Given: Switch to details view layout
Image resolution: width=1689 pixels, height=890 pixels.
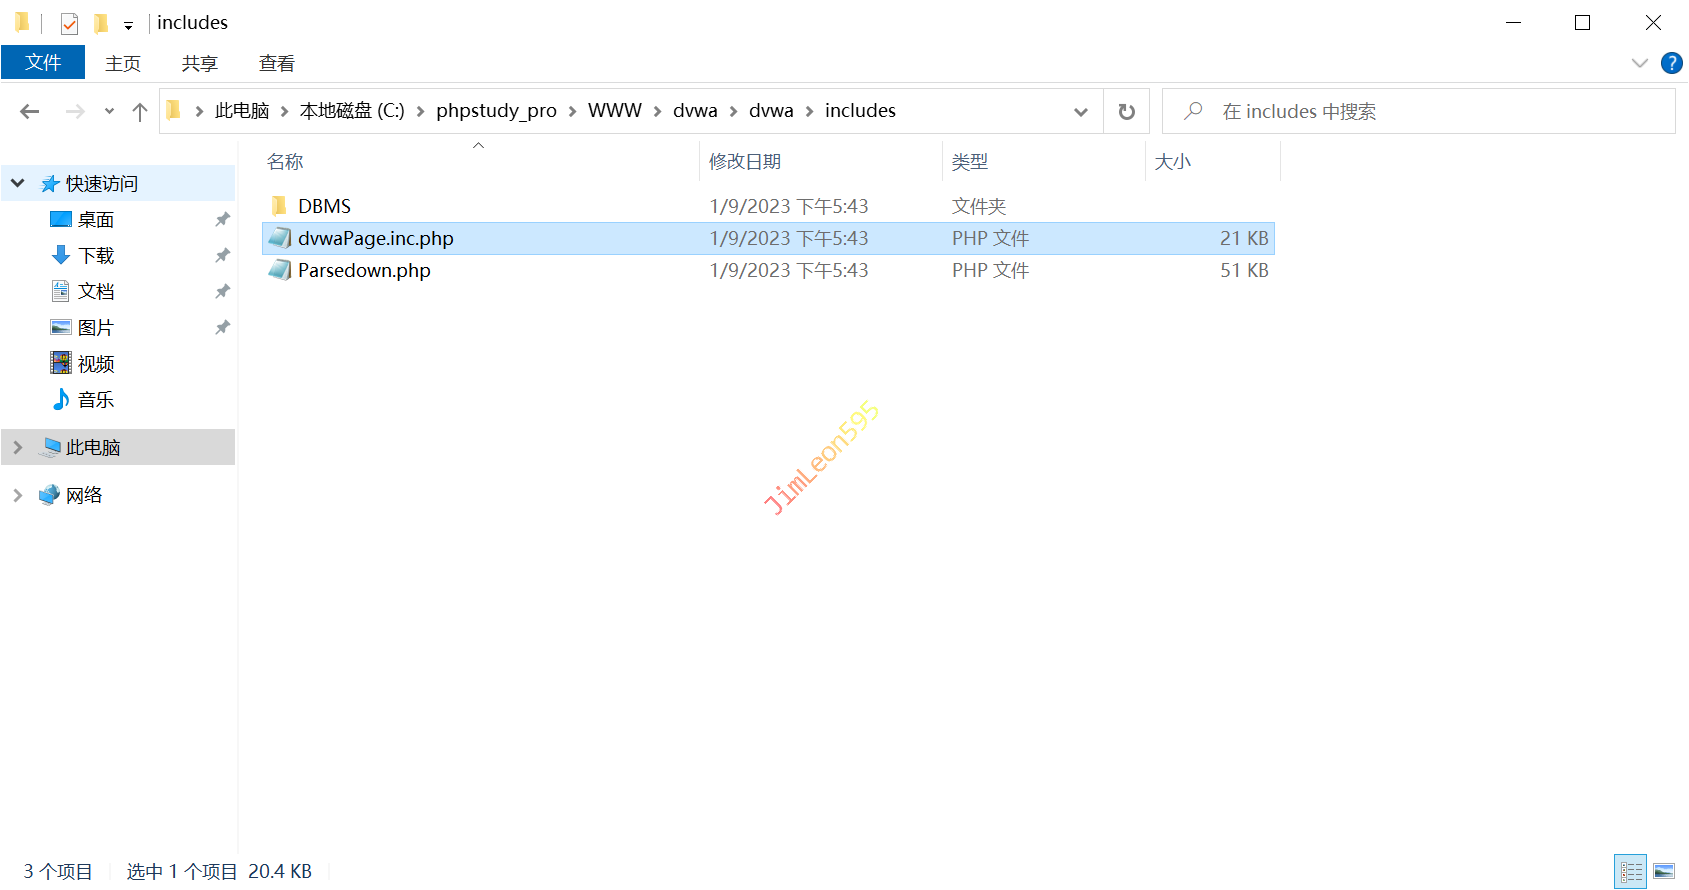Looking at the screenshot, I should point(1631,871).
